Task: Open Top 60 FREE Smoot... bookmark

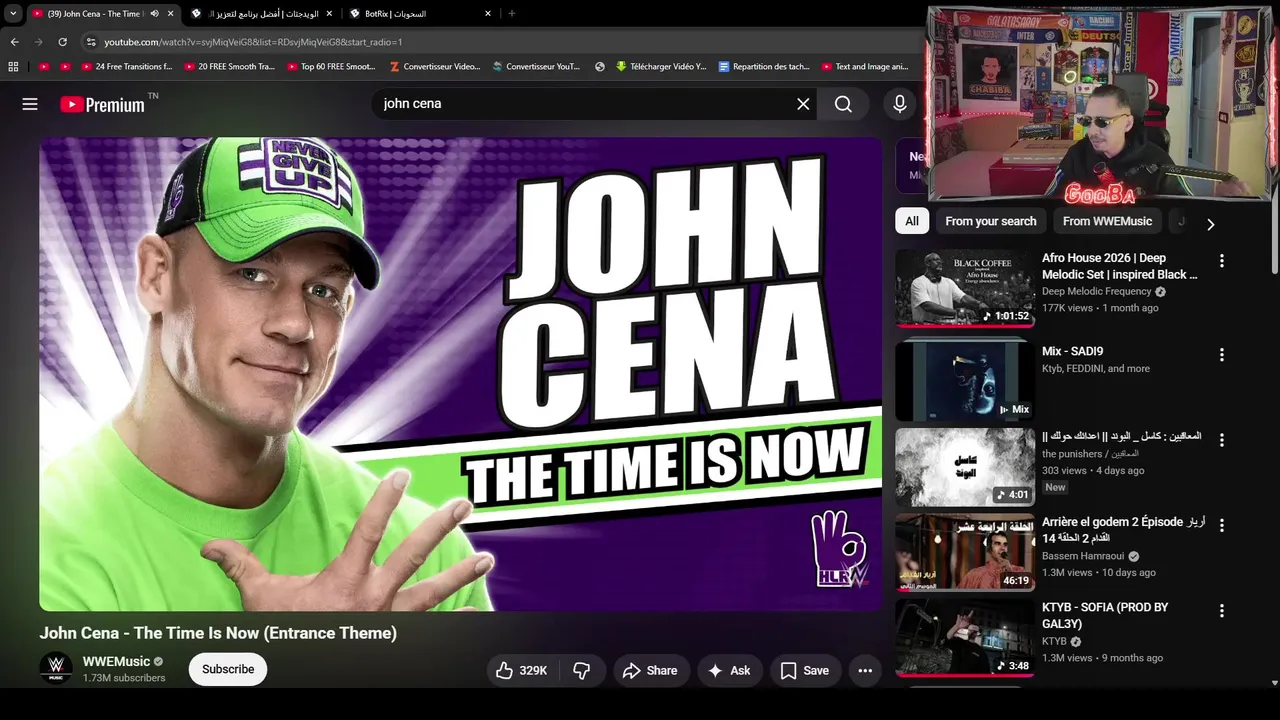Action: pyautogui.click(x=331, y=67)
